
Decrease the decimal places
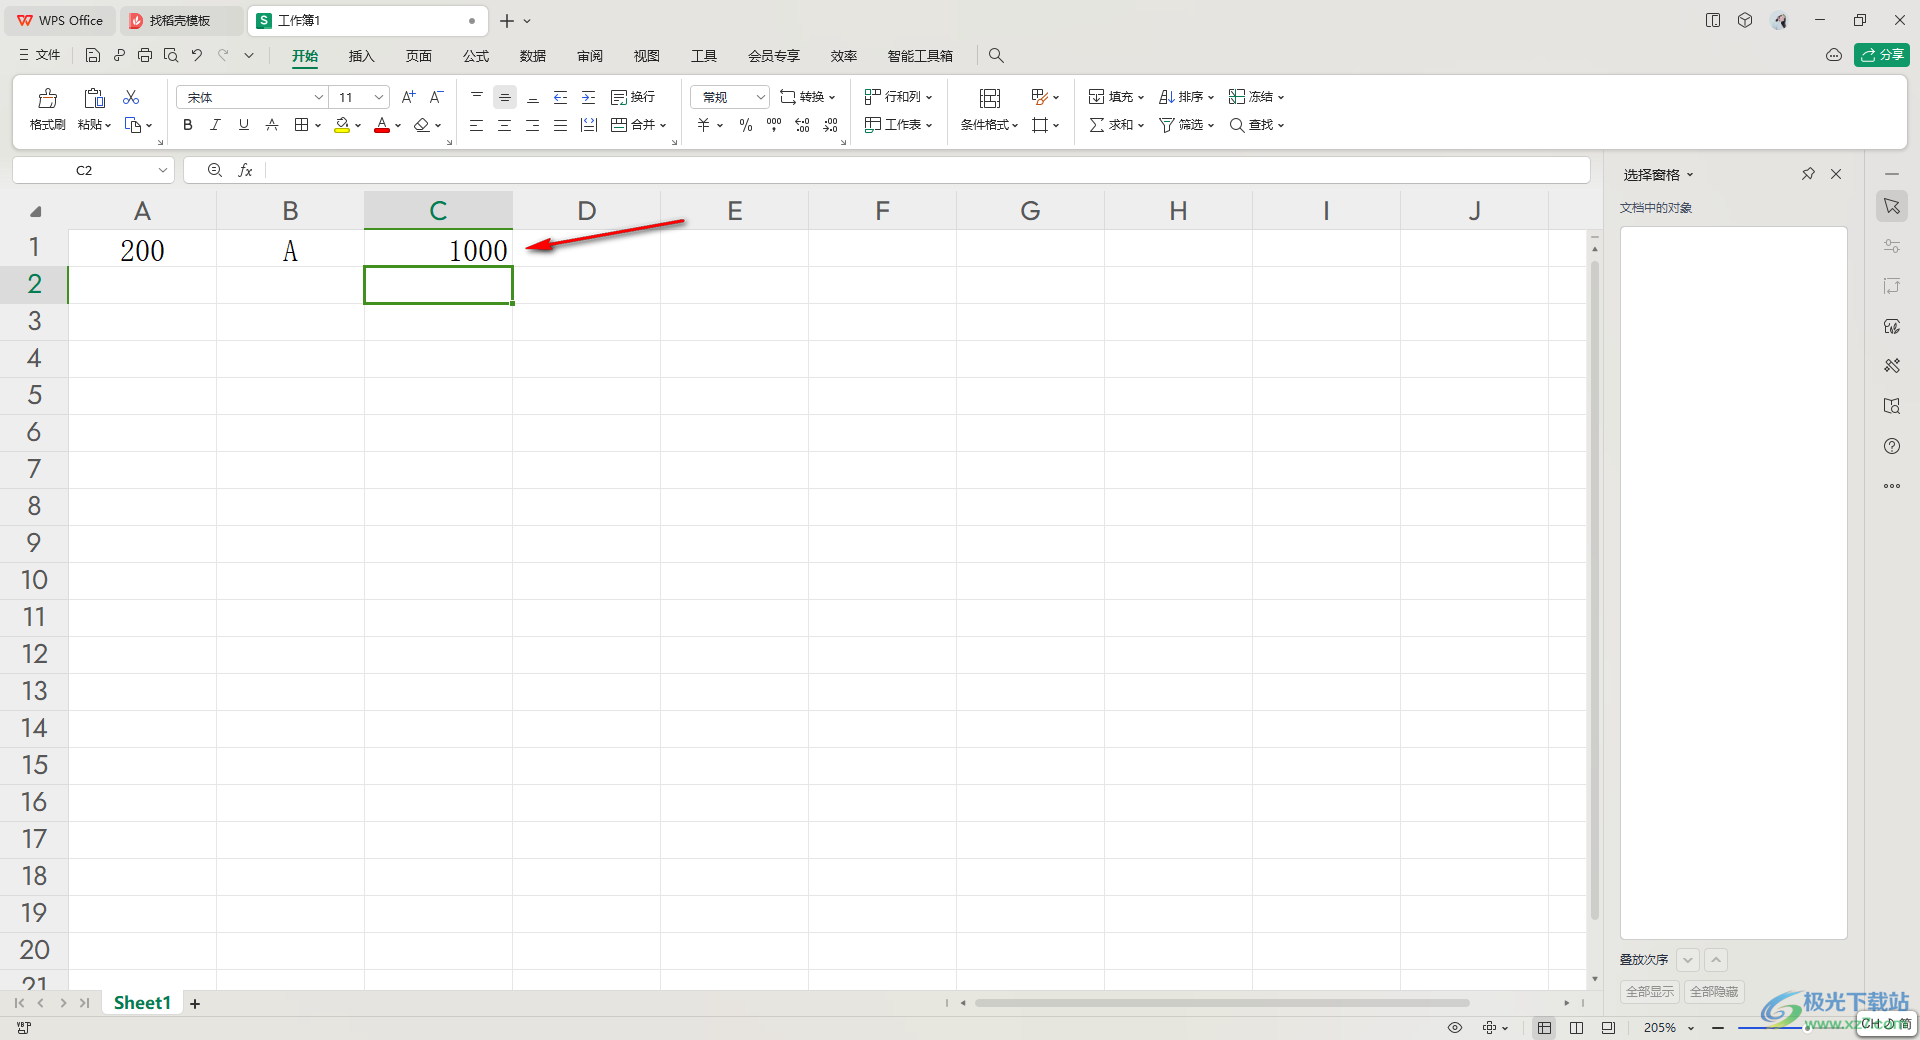(x=830, y=125)
